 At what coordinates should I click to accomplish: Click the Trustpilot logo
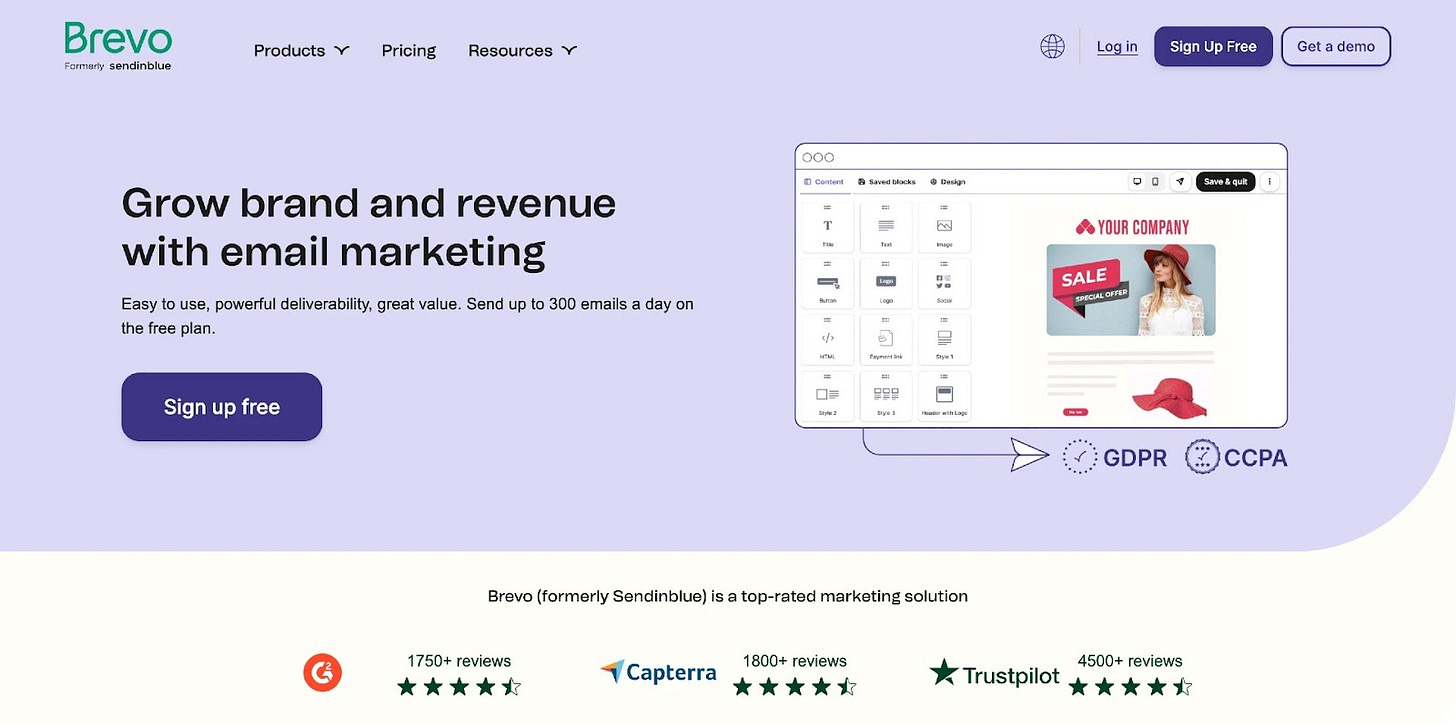[x=994, y=673]
